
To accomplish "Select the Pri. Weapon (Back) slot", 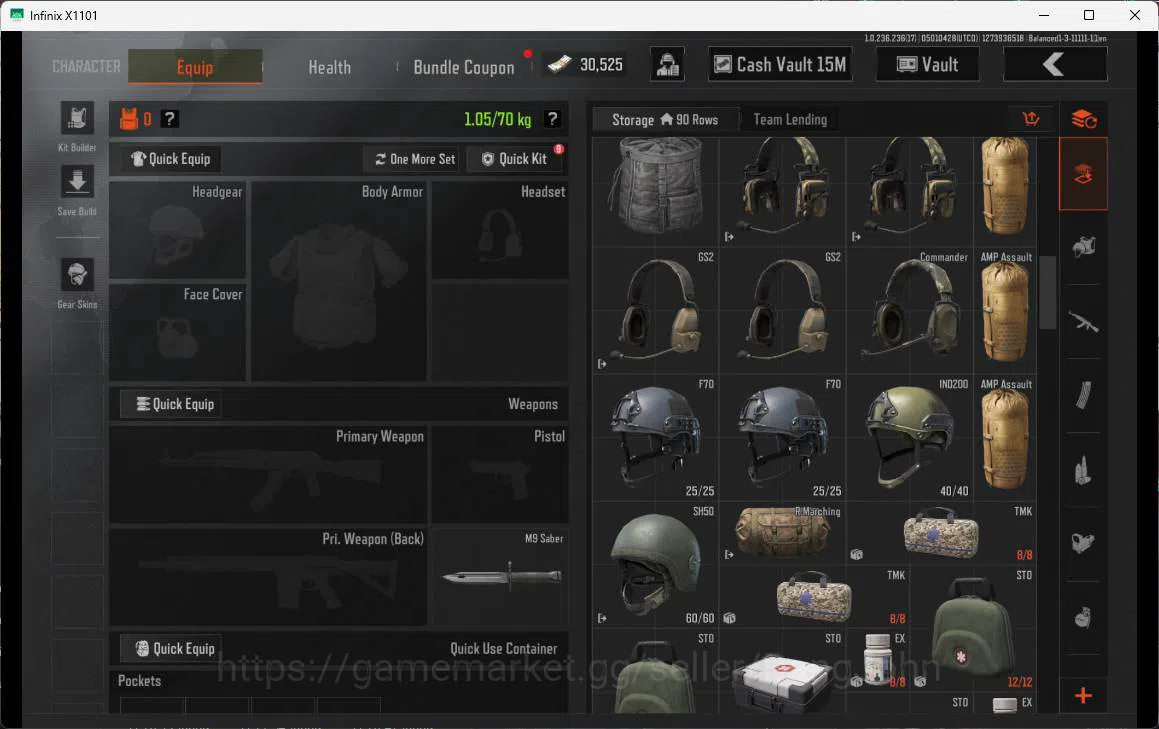I will (x=268, y=577).
